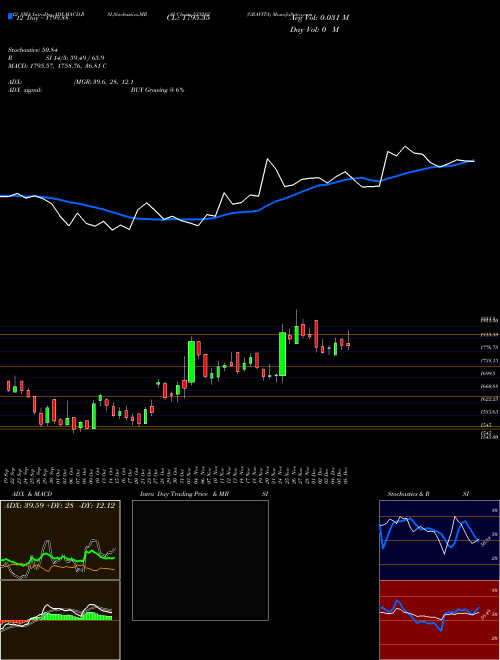
Task: Click the empty intraday trading price chart box
Action: [200, 560]
